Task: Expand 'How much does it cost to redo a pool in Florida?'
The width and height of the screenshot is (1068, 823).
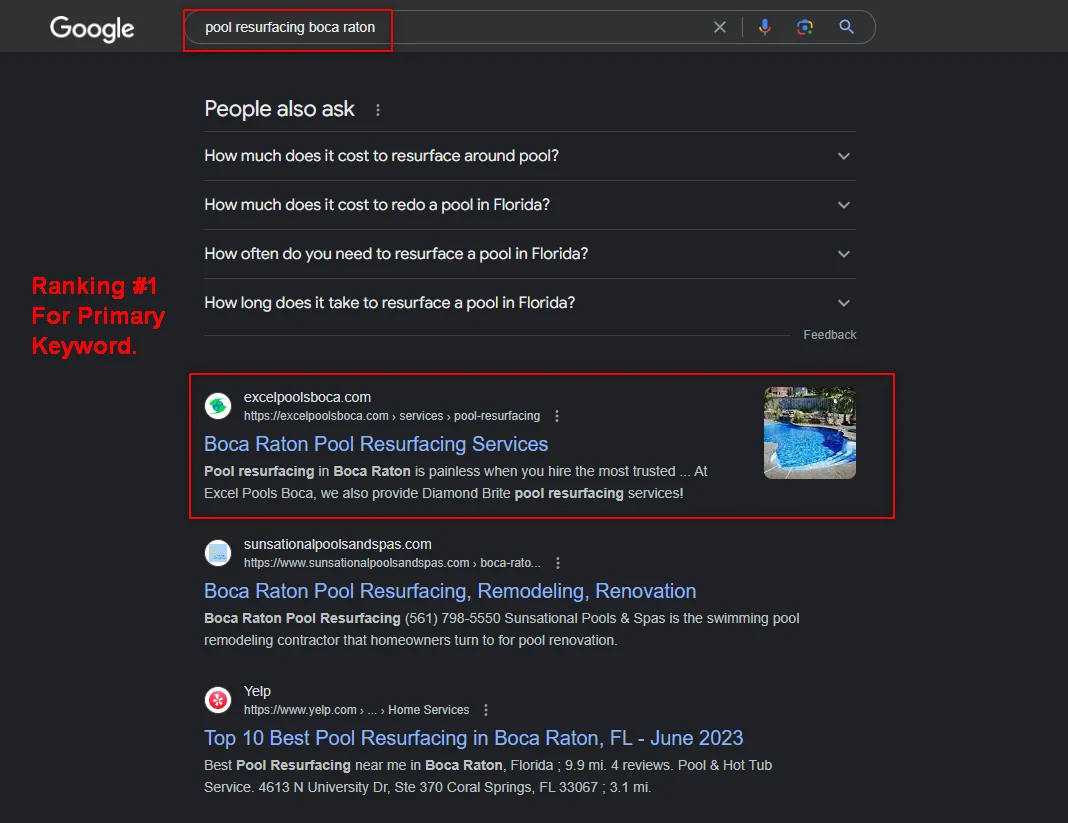Action: 530,205
